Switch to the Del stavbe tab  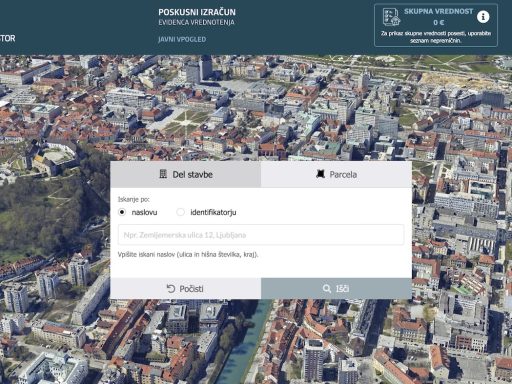tap(186, 174)
